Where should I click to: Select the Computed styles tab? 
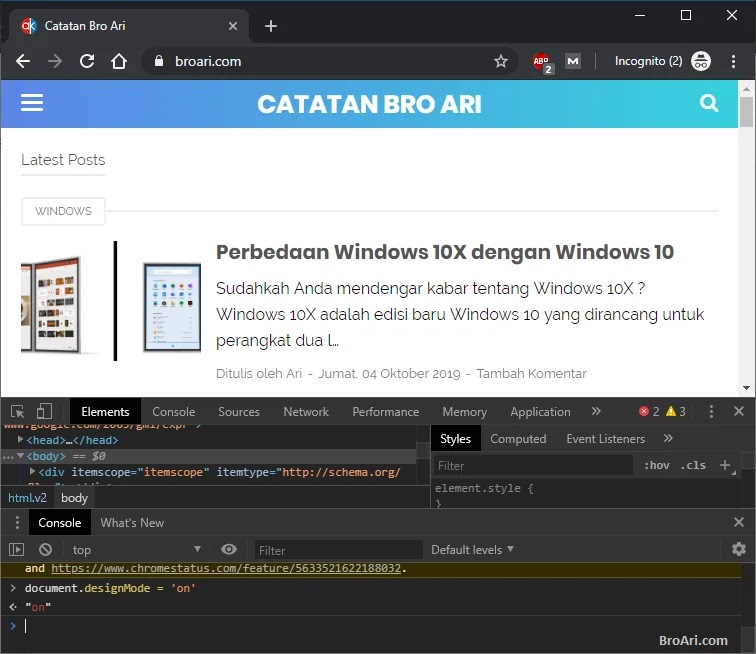(x=518, y=439)
